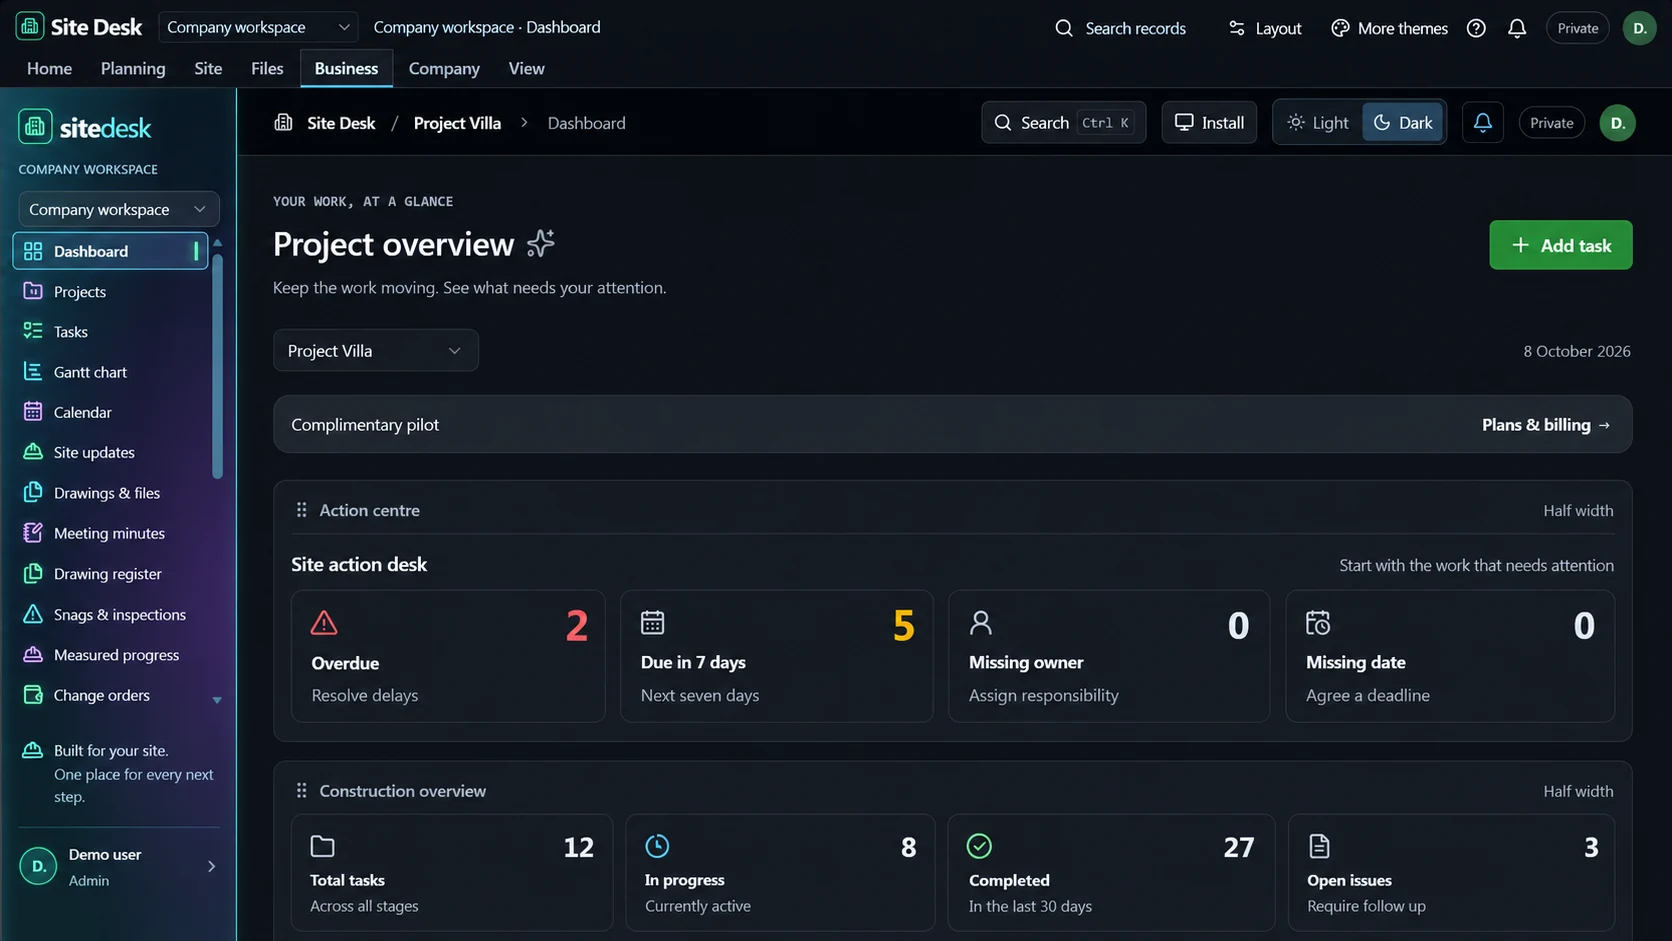Viewport: 1672px width, 941px height.
Task: Open Layout options
Action: (x=1265, y=28)
